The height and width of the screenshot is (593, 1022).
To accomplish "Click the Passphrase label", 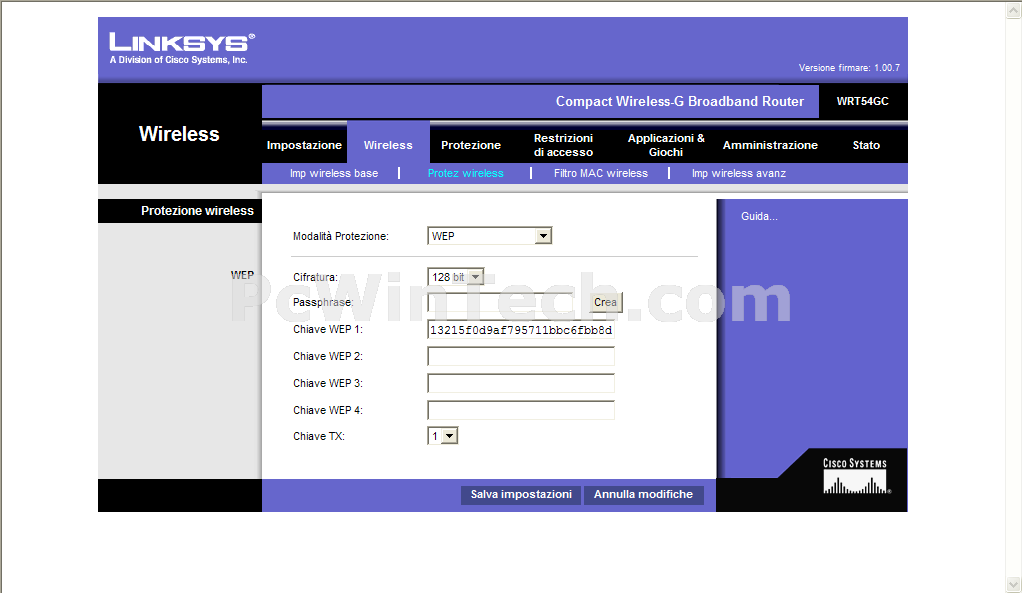I will click(x=323, y=302).
